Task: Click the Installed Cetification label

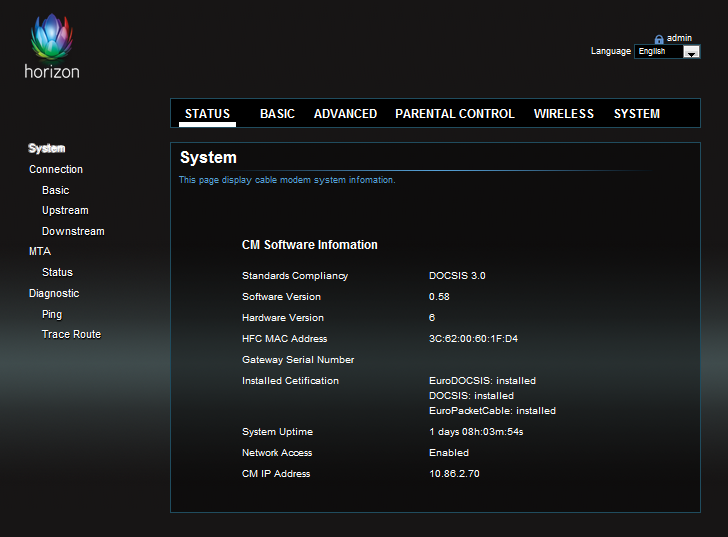Action: pyautogui.click(x=290, y=381)
